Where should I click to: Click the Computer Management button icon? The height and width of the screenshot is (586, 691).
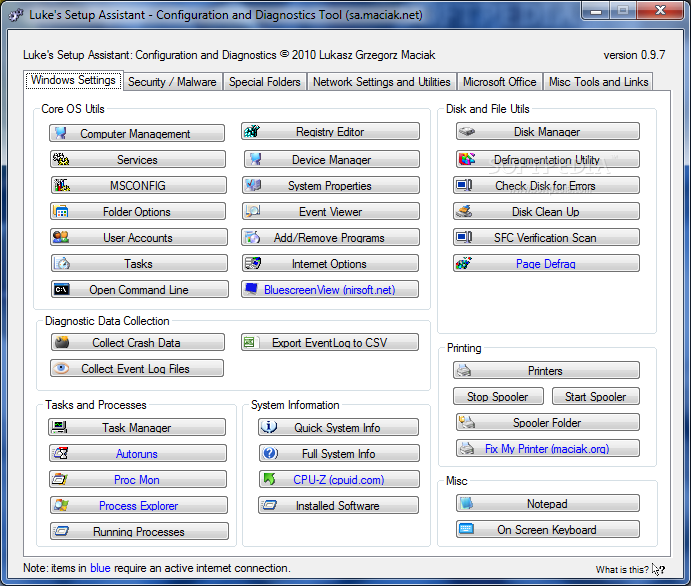click(61, 133)
